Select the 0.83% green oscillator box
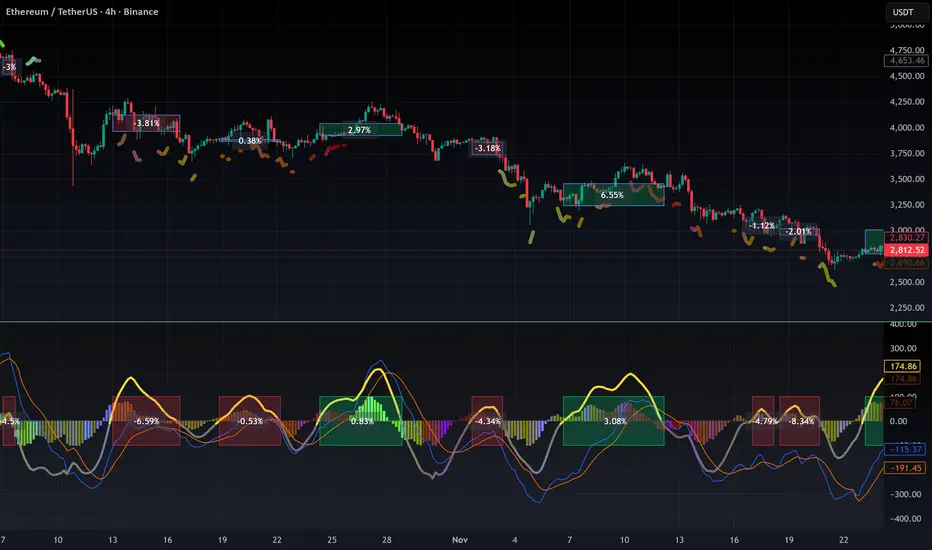The width and height of the screenshot is (932, 550). pos(360,421)
